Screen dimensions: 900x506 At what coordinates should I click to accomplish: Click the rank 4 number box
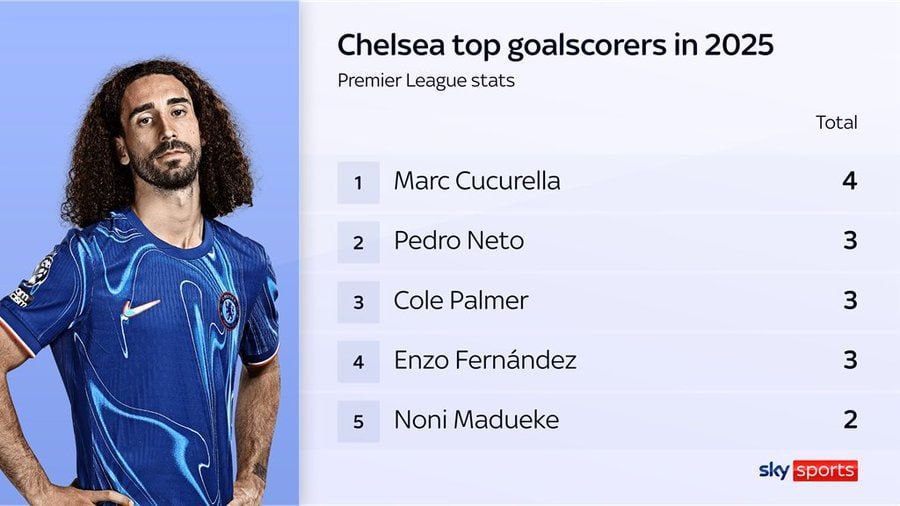(358, 361)
